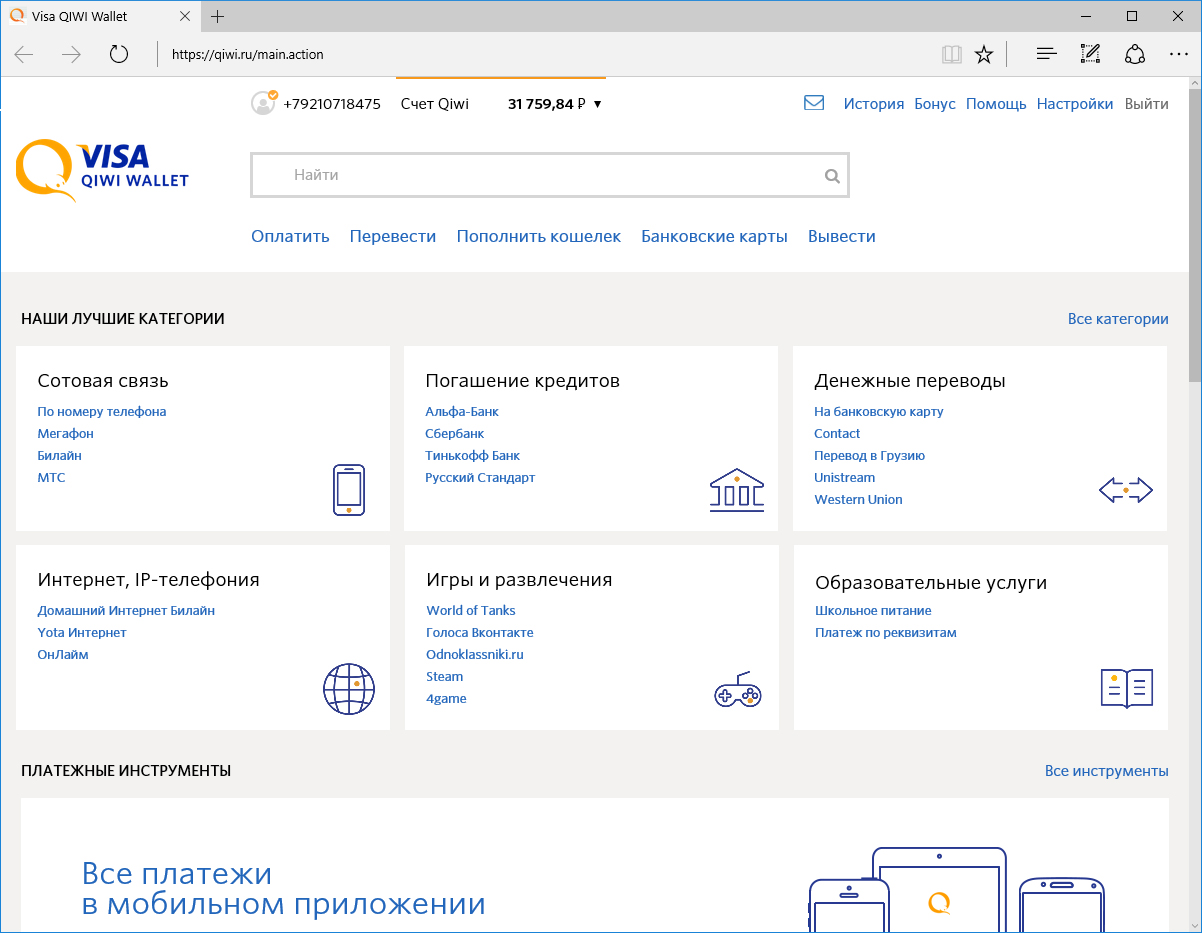The width and height of the screenshot is (1202, 933).
Task: Click the bank building icon in Погашение кредитов
Action: tap(737, 490)
